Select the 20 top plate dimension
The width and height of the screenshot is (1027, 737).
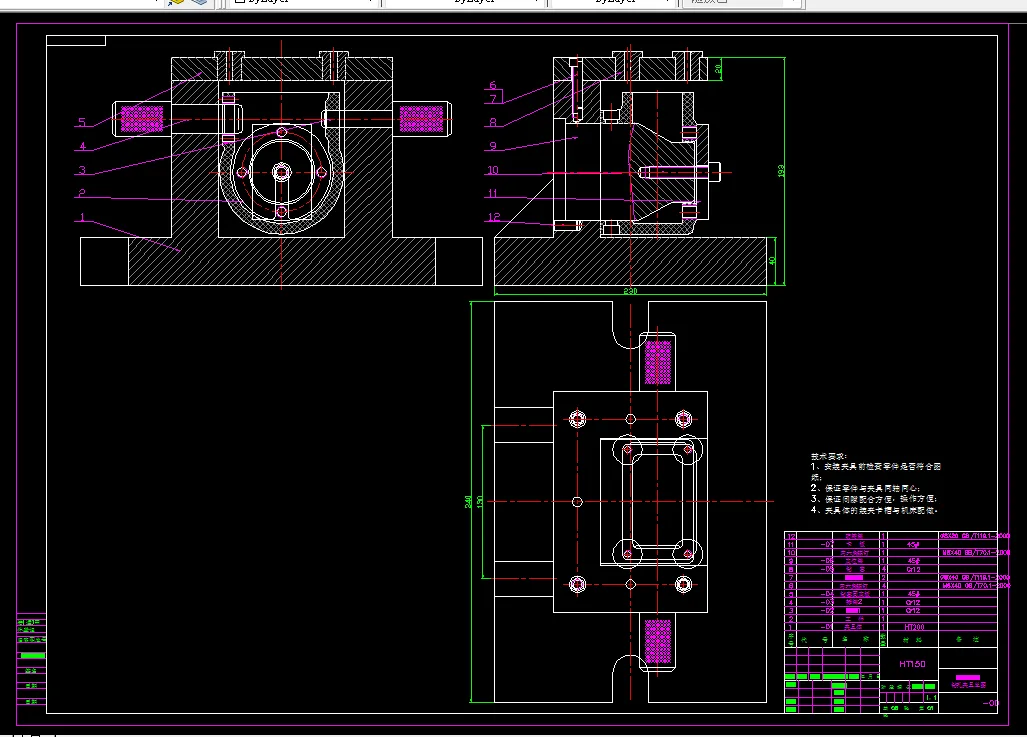(719, 68)
